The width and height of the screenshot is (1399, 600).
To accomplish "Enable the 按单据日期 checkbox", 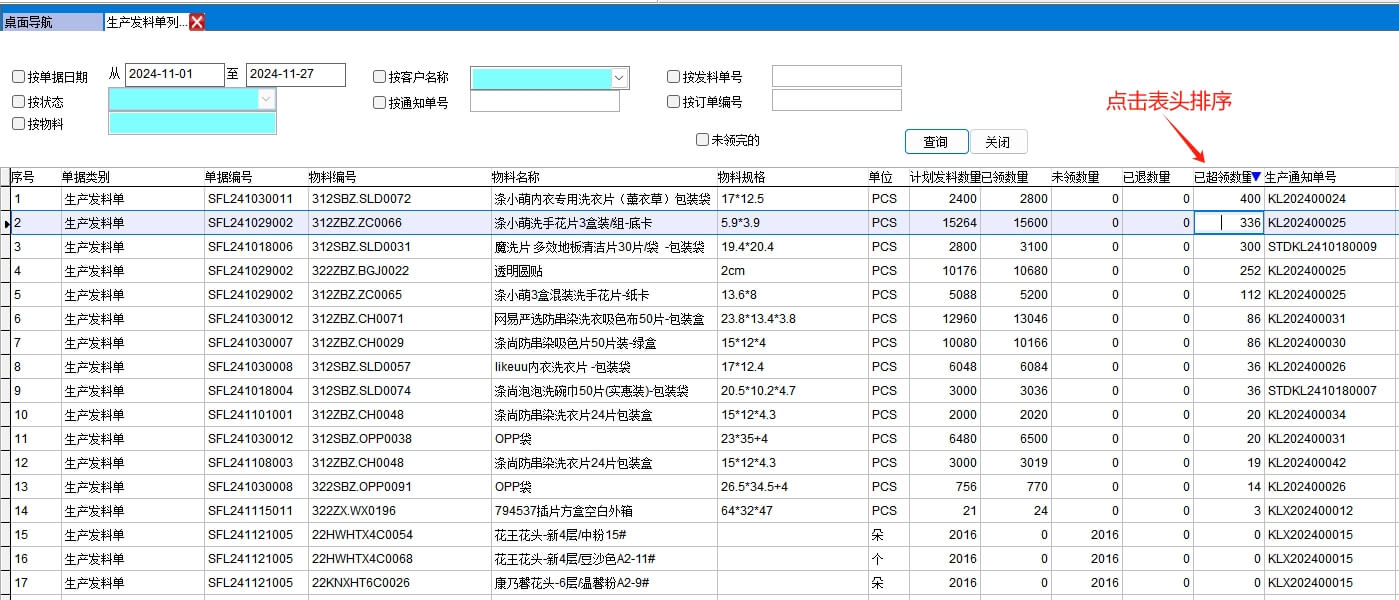I will pos(19,77).
